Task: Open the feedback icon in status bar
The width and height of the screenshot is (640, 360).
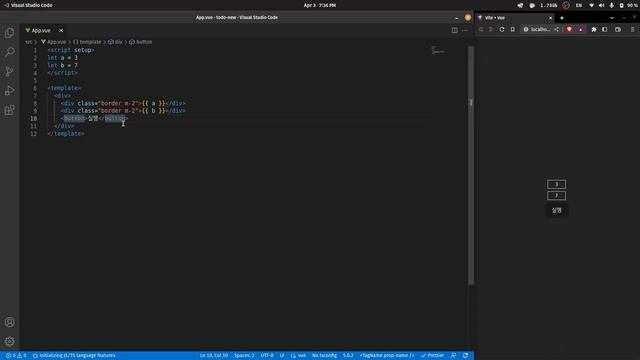Action: point(453,356)
